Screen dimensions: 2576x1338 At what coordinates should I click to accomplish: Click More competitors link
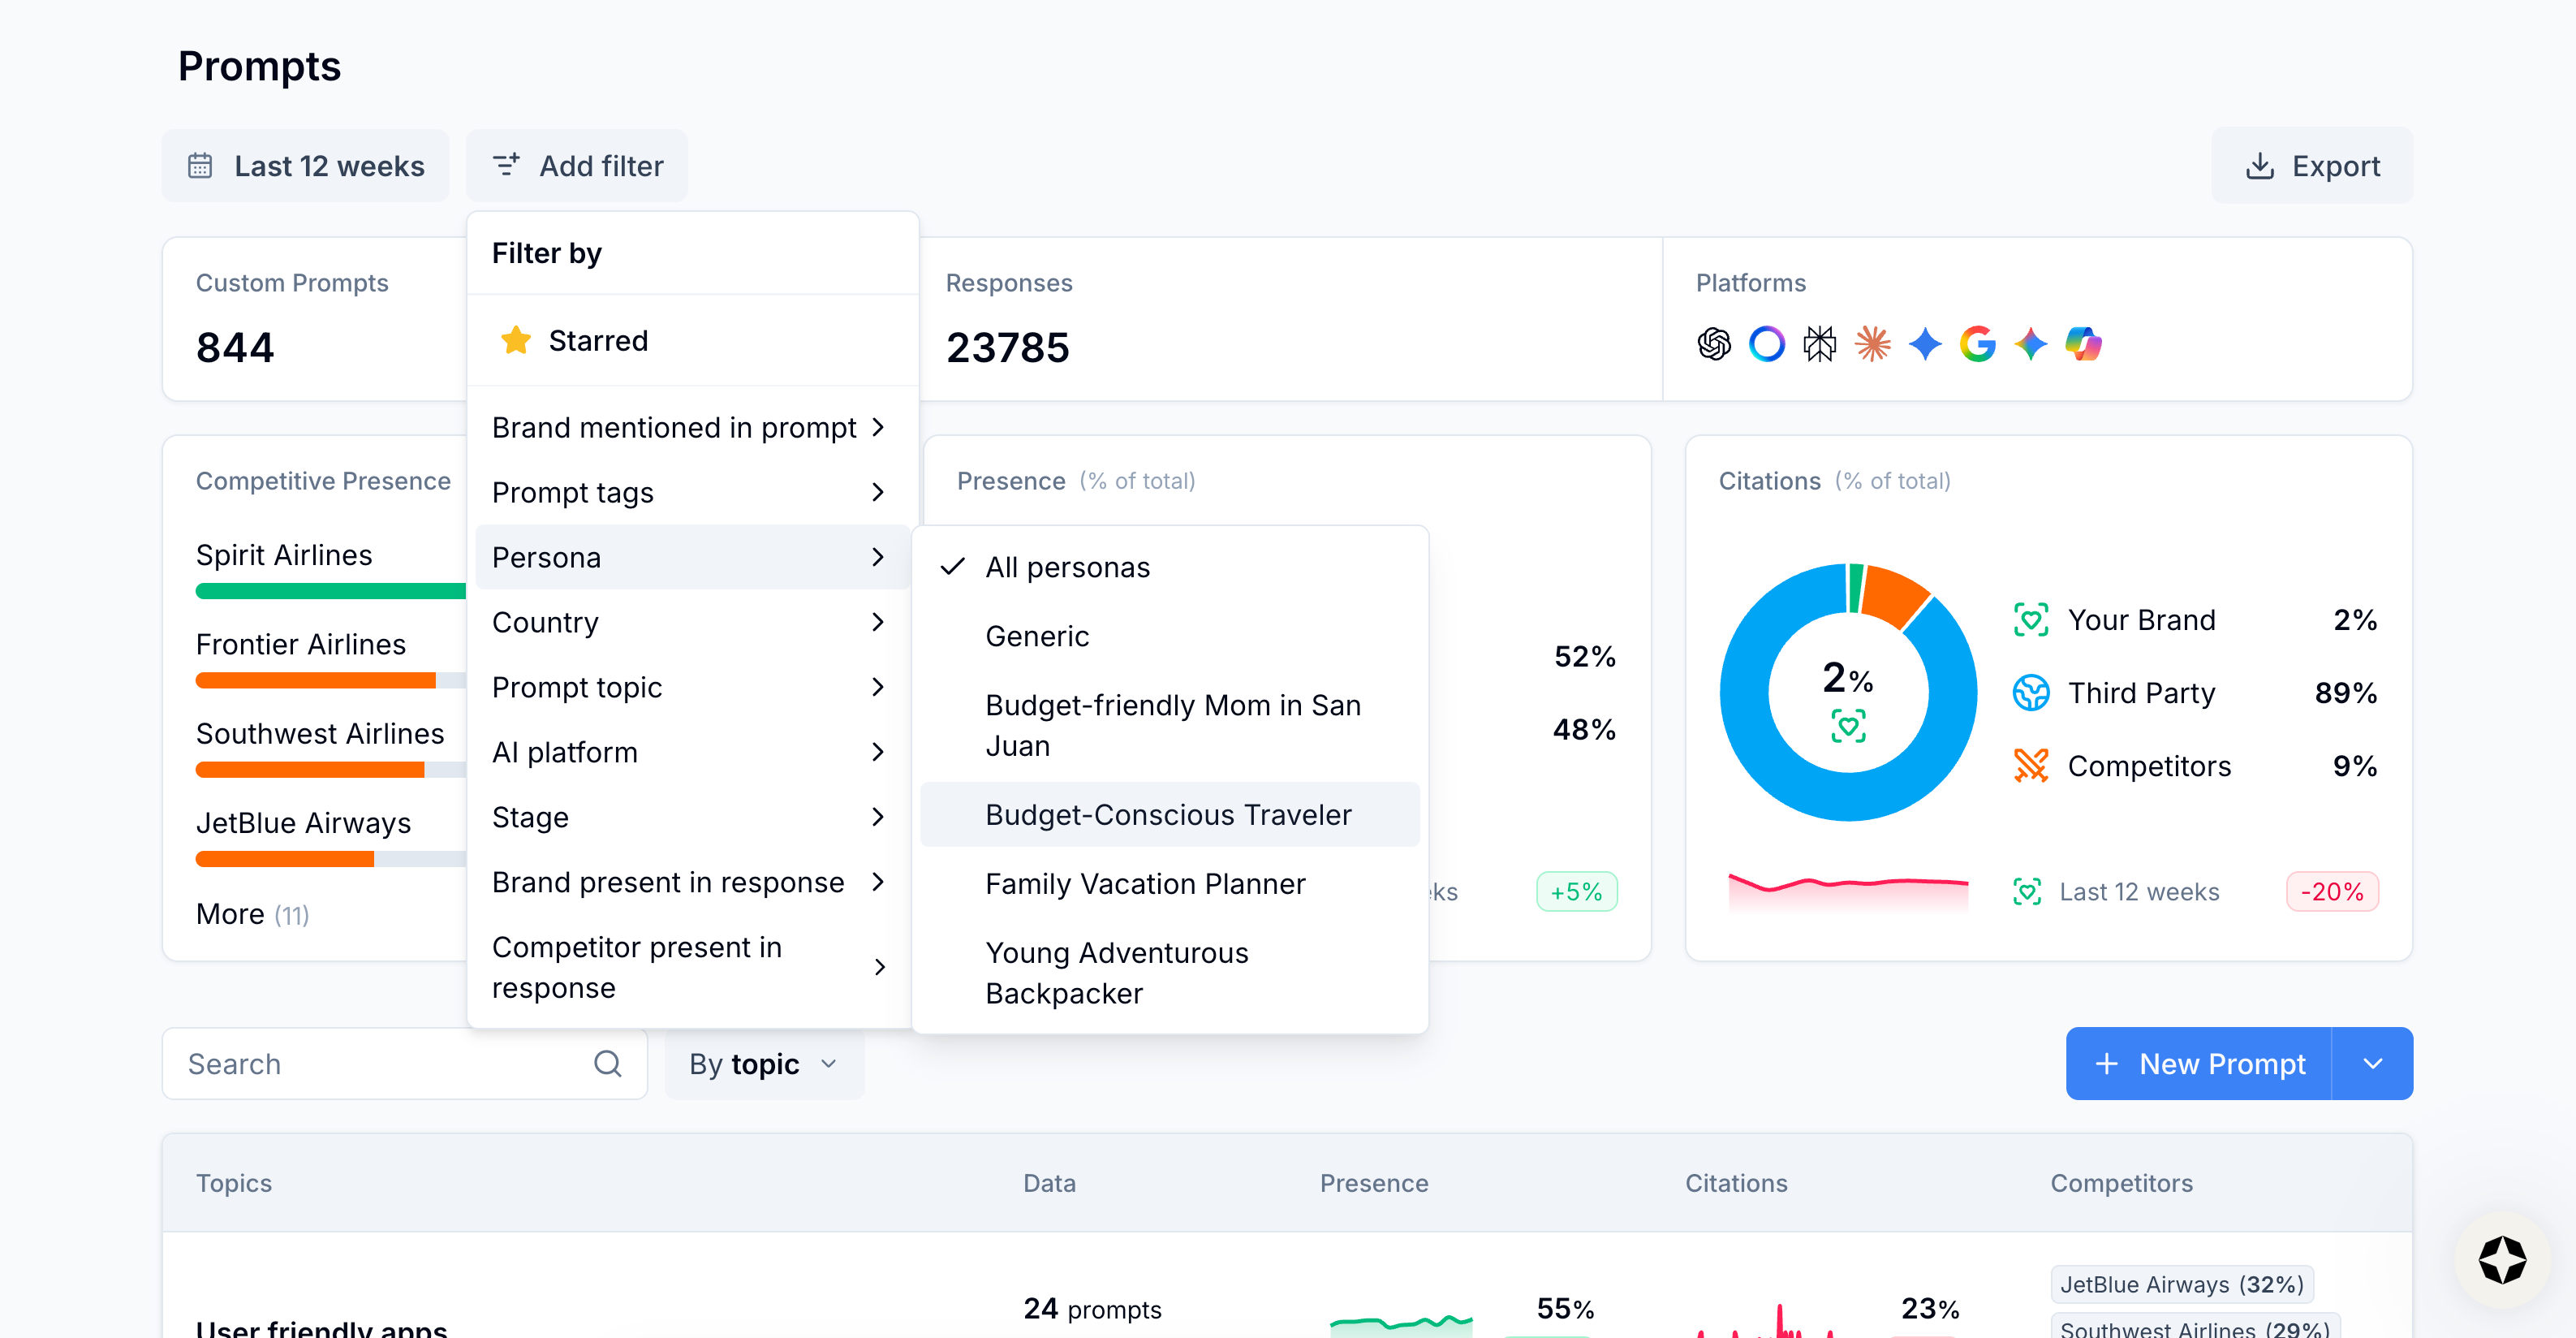(x=252, y=914)
